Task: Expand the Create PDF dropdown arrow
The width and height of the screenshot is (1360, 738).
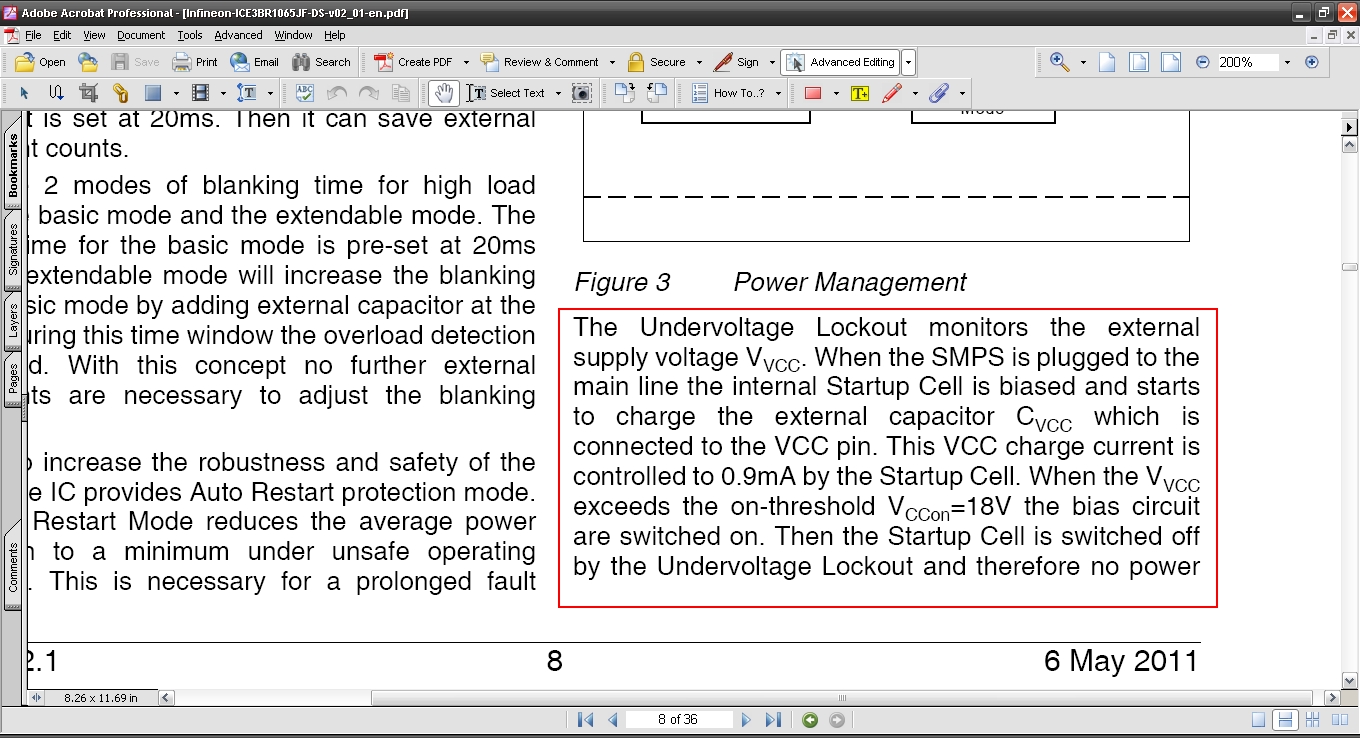Action: pyautogui.click(x=466, y=62)
